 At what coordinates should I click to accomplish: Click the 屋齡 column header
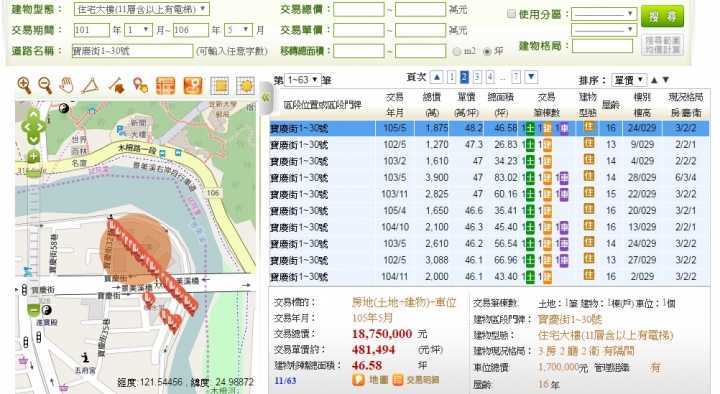[611, 105]
